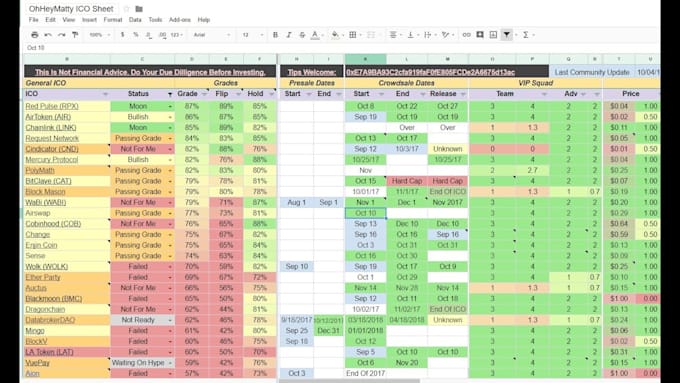Open the Red Pulse (RPX) link
Viewport: 680px width, 383px height.
pos(52,106)
